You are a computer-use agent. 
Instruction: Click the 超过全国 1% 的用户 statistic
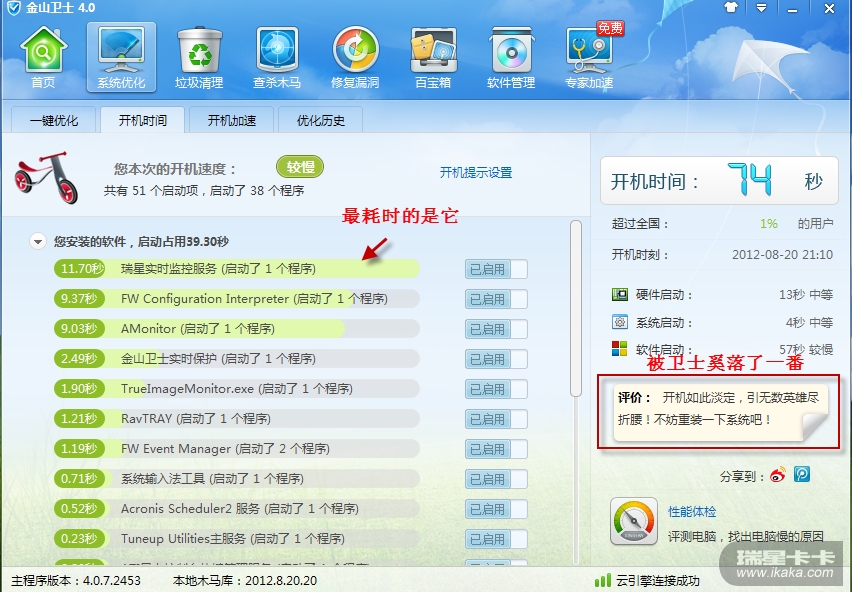(x=722, y=224)
